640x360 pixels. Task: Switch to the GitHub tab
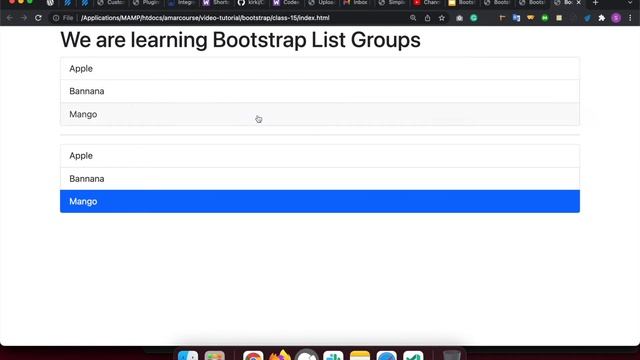[x=251, y=2]
